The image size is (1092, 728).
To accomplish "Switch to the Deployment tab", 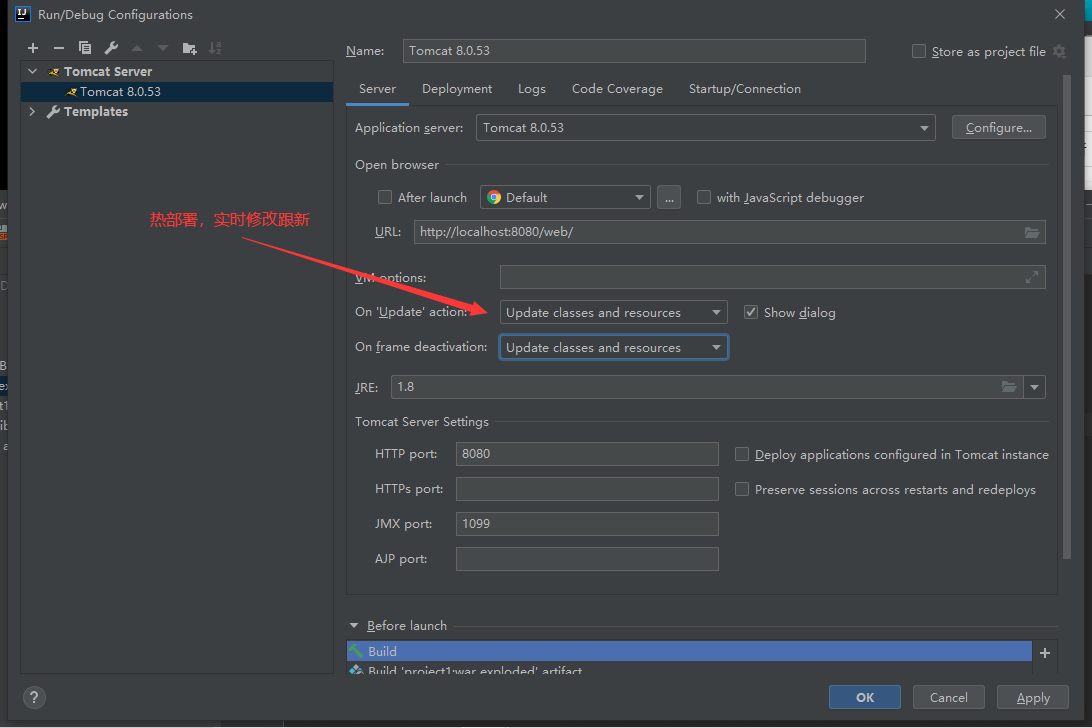I will pos(457,89).
